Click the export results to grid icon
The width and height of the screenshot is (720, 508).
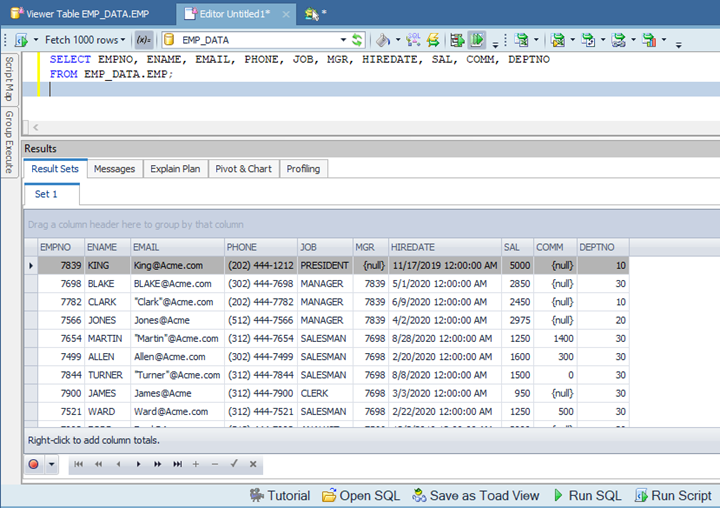coord(522,40)
